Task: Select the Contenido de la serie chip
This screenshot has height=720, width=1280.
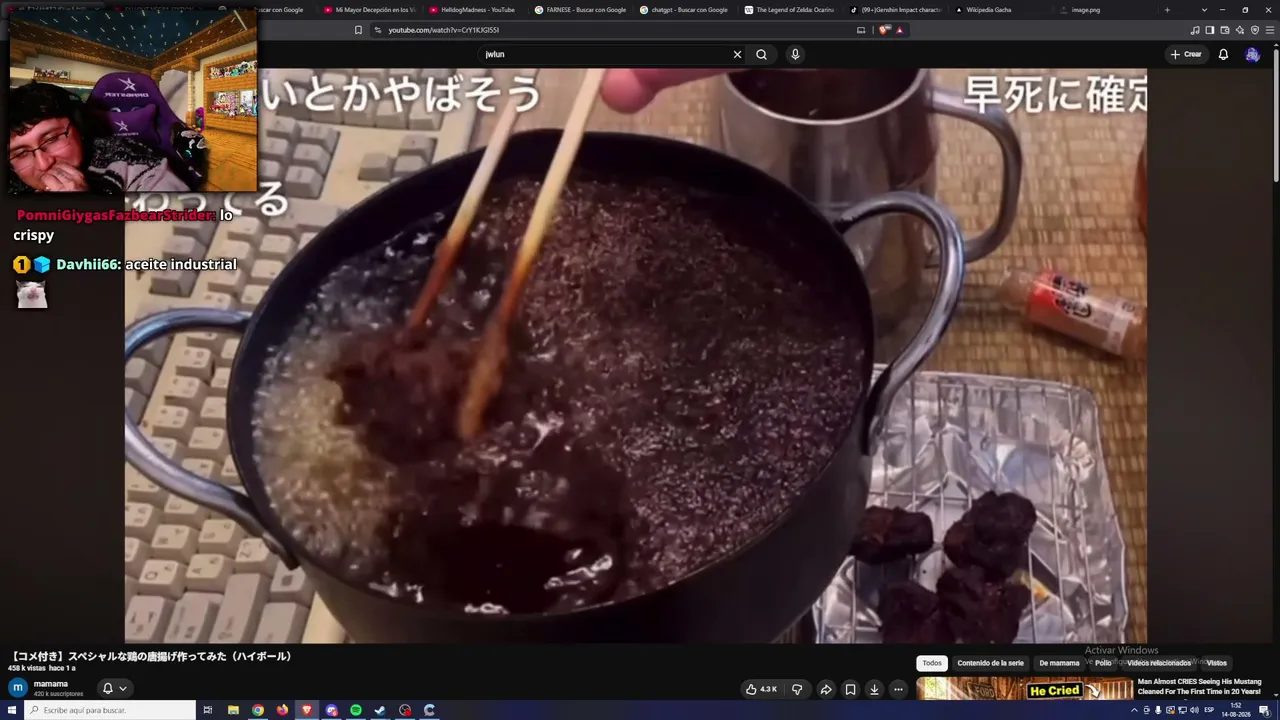Action: coord(990,663)
